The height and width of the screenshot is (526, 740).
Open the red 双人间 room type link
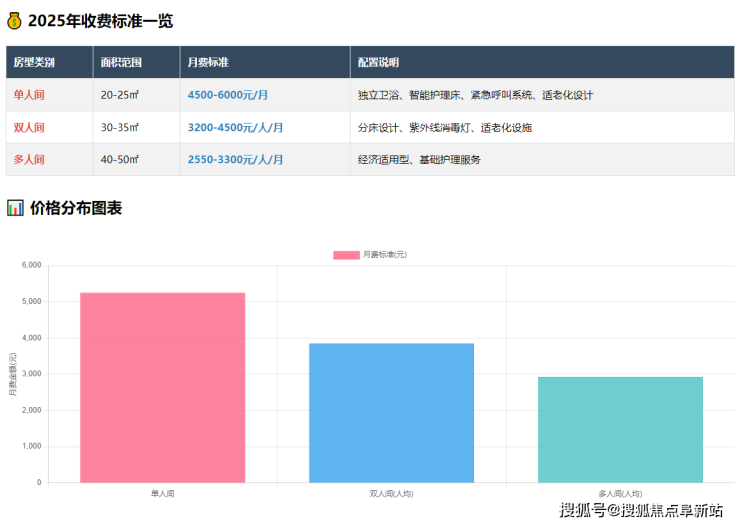click(x=28, y=128)
